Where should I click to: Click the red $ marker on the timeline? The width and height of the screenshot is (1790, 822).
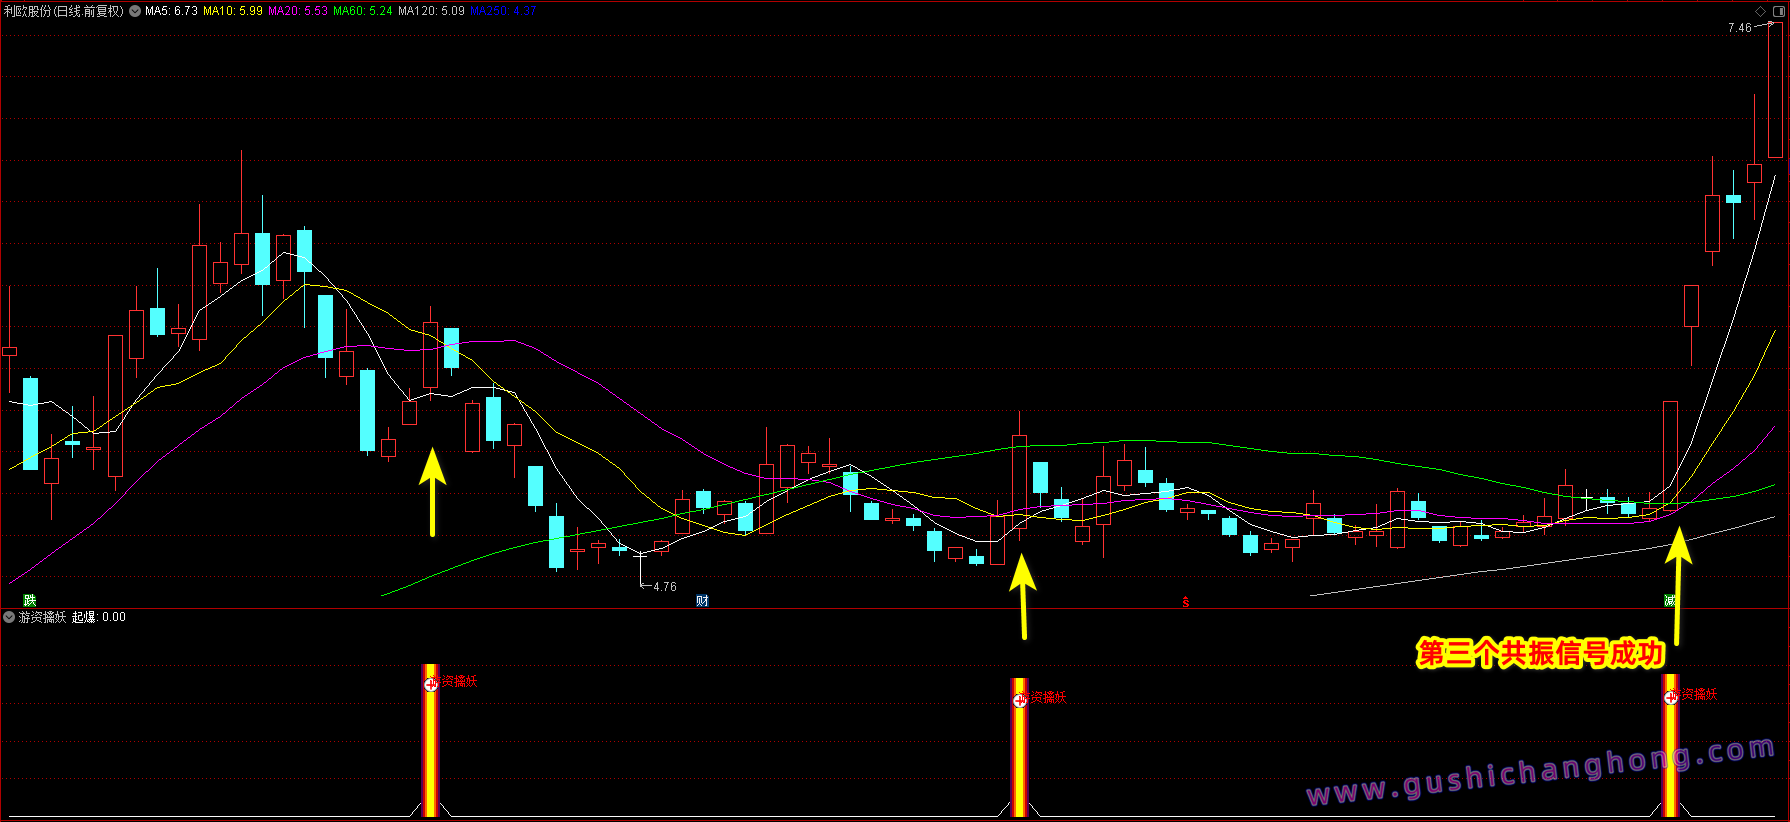pyautogui.click(x=1186, y=602)
